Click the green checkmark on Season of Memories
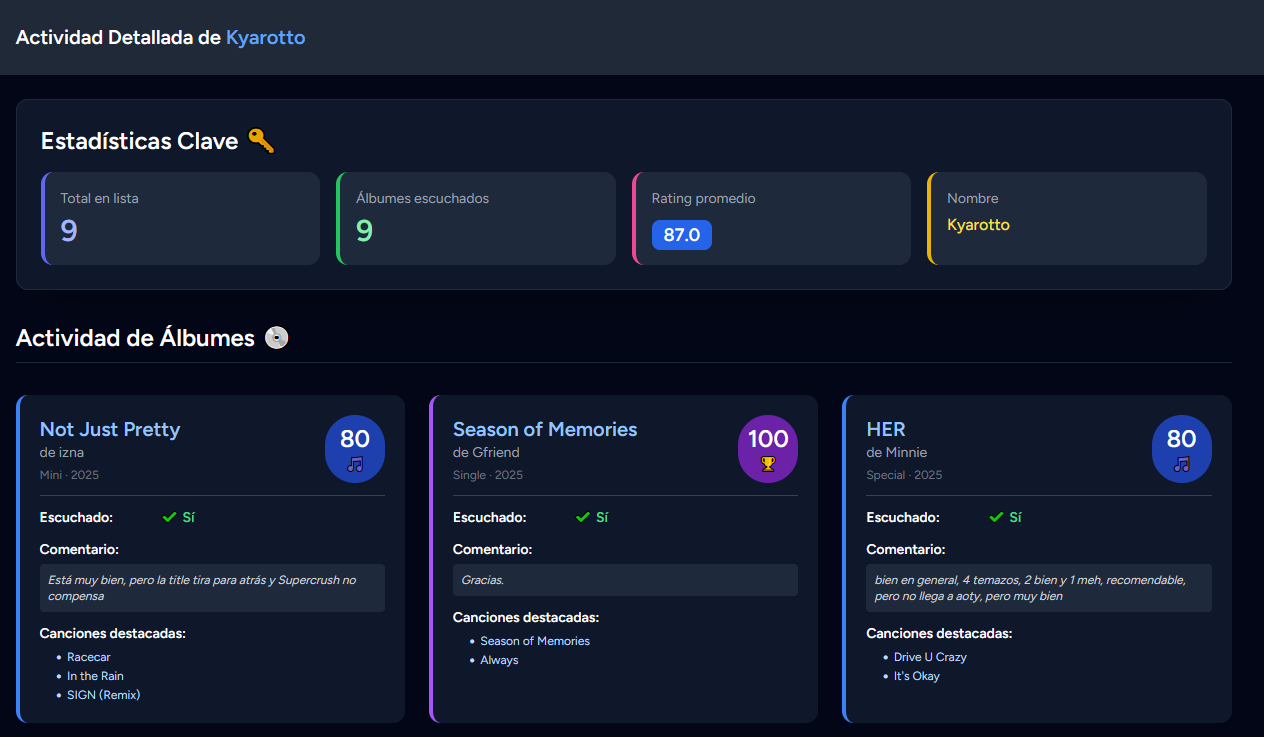This screenshot has height=737, width=1264. click(x=583, y=517)
